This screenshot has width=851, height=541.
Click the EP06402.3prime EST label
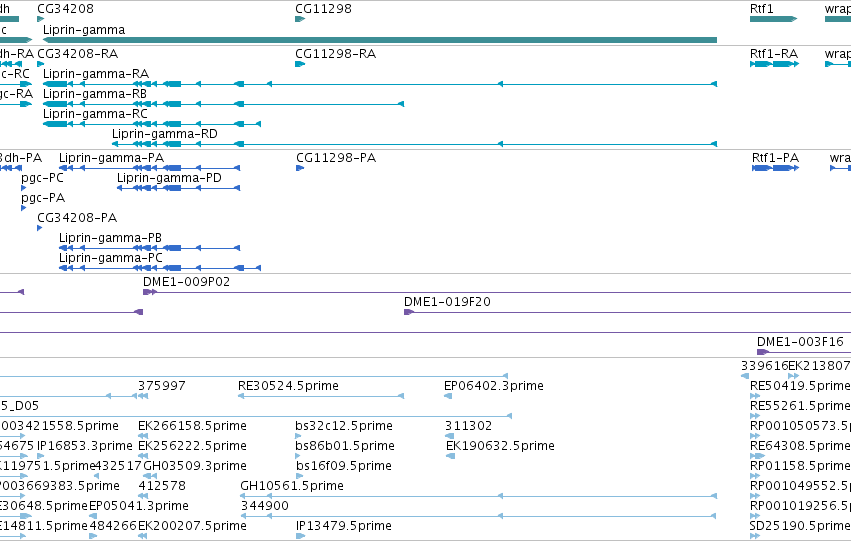[494, 386]
